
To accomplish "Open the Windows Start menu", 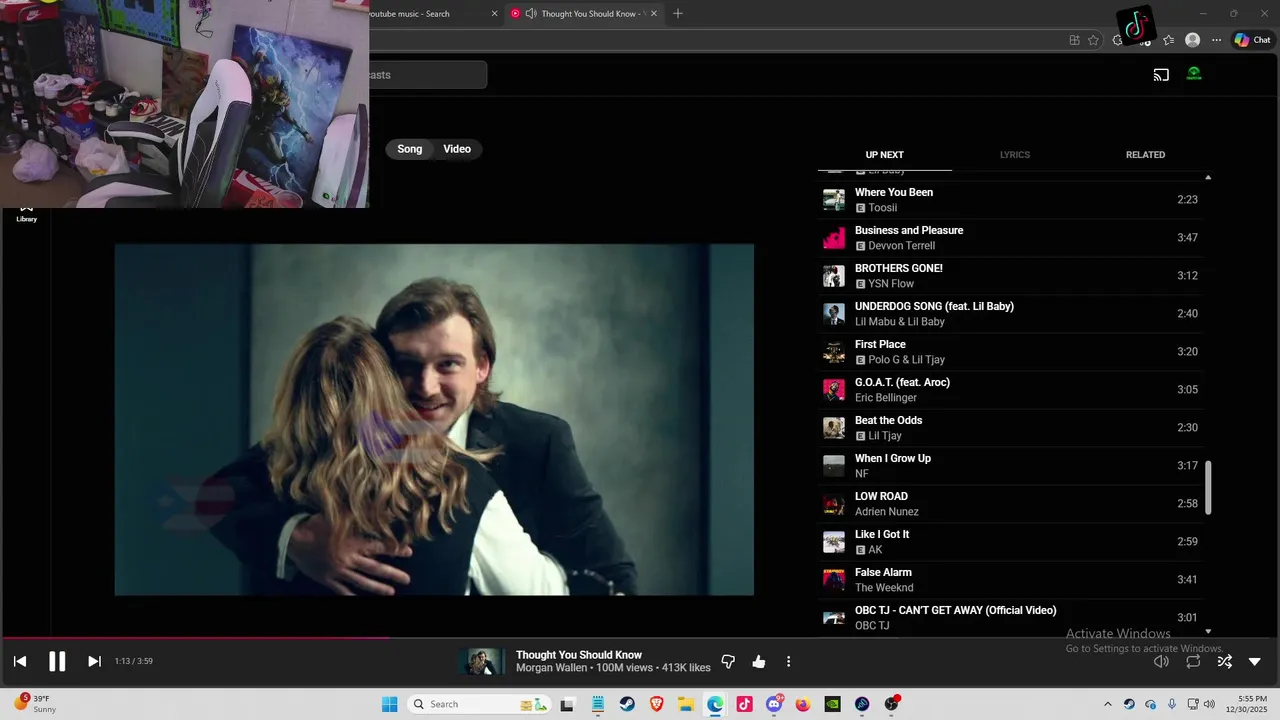I will coord(390,704).
